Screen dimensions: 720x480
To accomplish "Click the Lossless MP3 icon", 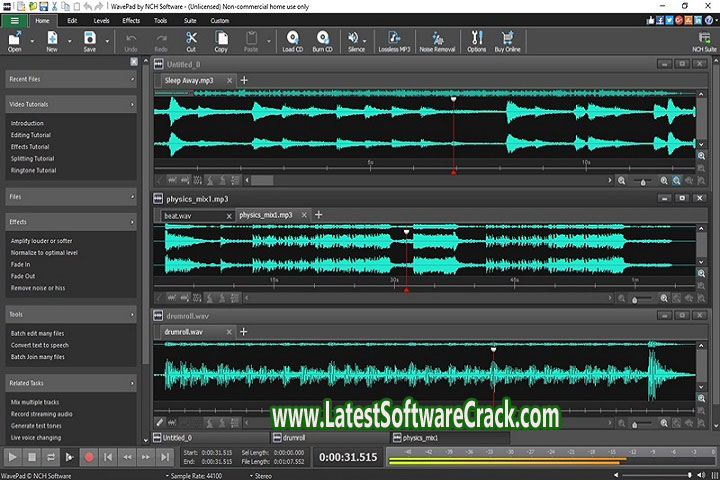I will [x=393, y=40].
